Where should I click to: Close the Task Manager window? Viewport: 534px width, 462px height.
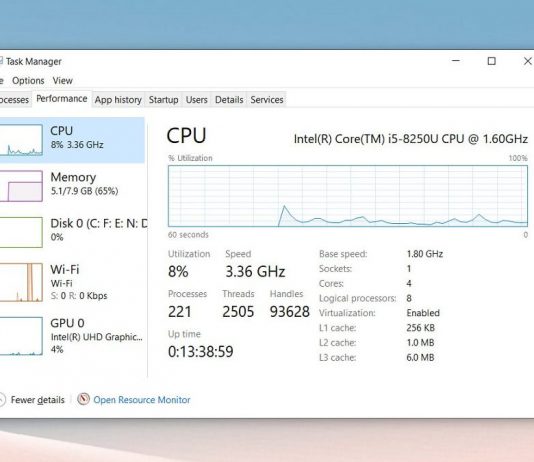pyautogui.click(x=527, y=61)
